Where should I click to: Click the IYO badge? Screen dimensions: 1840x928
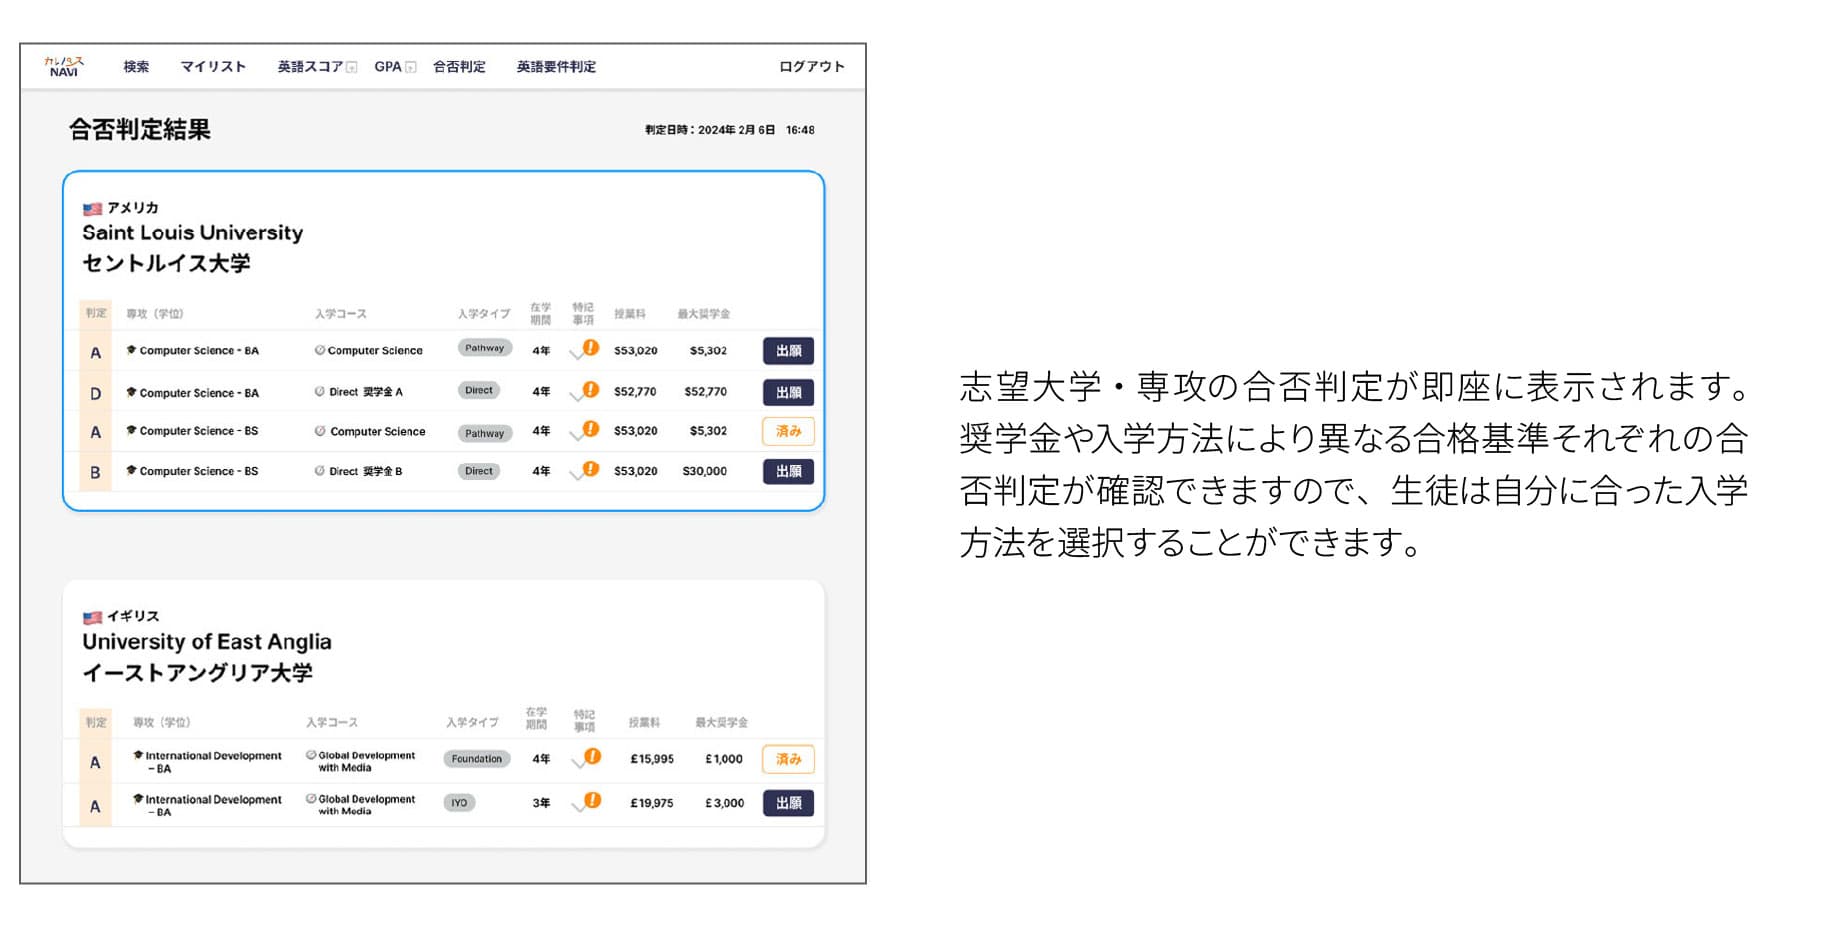click(x=459, y=803)
